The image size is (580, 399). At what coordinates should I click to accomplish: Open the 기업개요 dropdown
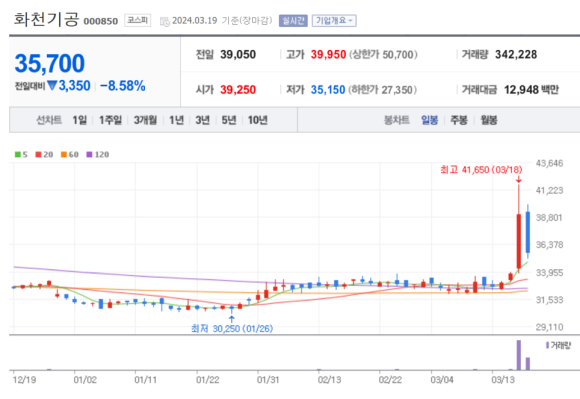coord(334,21)
